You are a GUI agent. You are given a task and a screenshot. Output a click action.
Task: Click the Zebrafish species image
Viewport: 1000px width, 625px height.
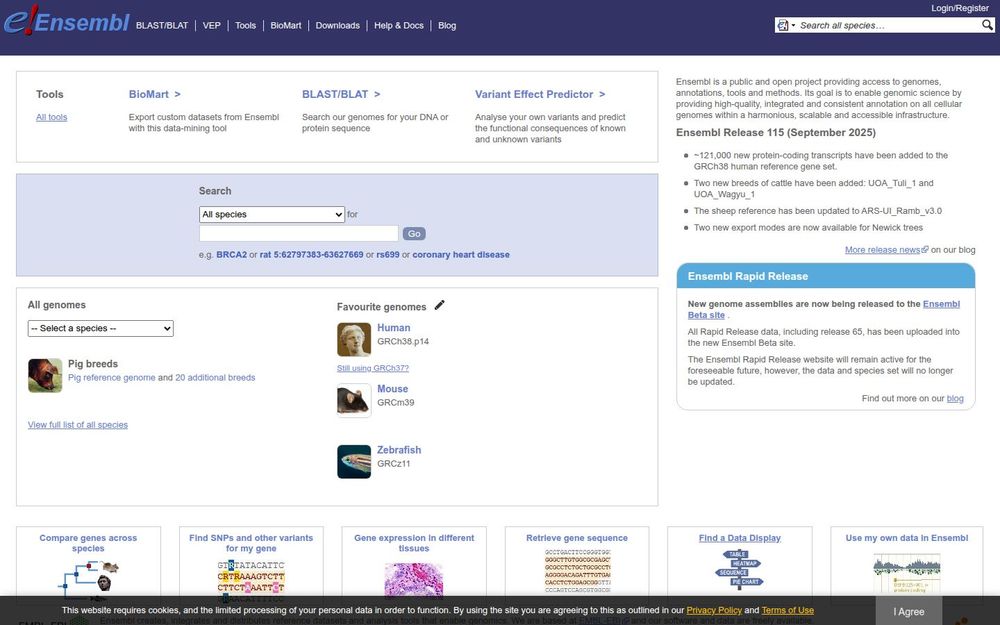354,462
